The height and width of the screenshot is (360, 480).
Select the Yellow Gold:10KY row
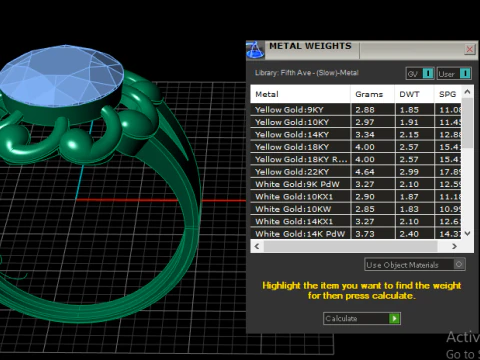click(x=356, y=122)
